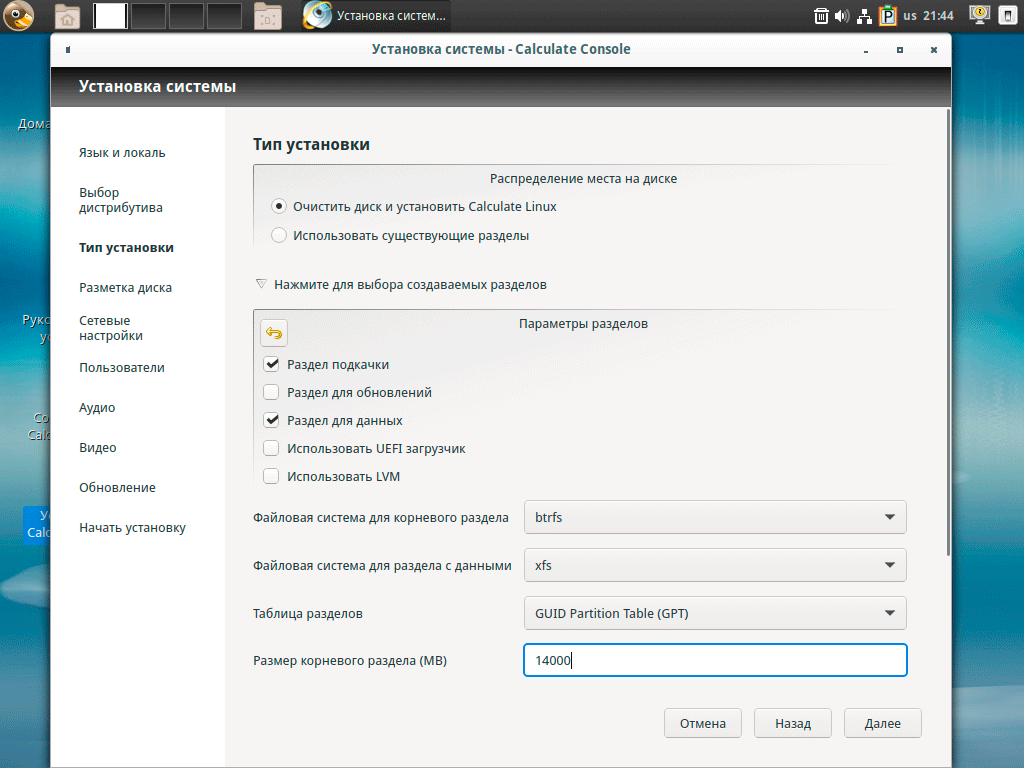Uncheck 'Раздел для данных' checkbox

[271, 421]
